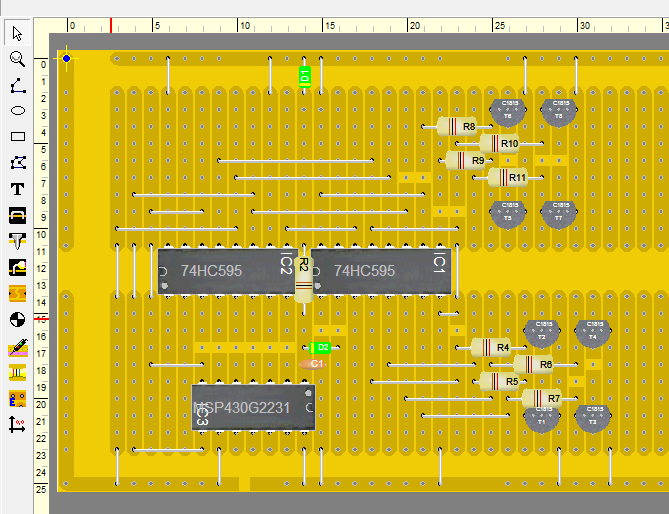Select resistor R10

click(499, 143)
